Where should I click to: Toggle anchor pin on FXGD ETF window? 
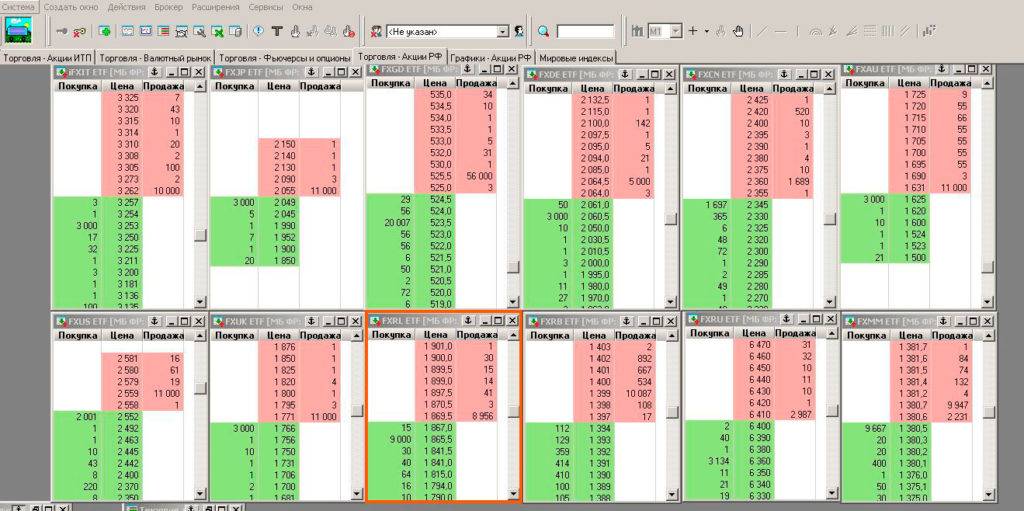pyautogui.click(x=468, y=69)
